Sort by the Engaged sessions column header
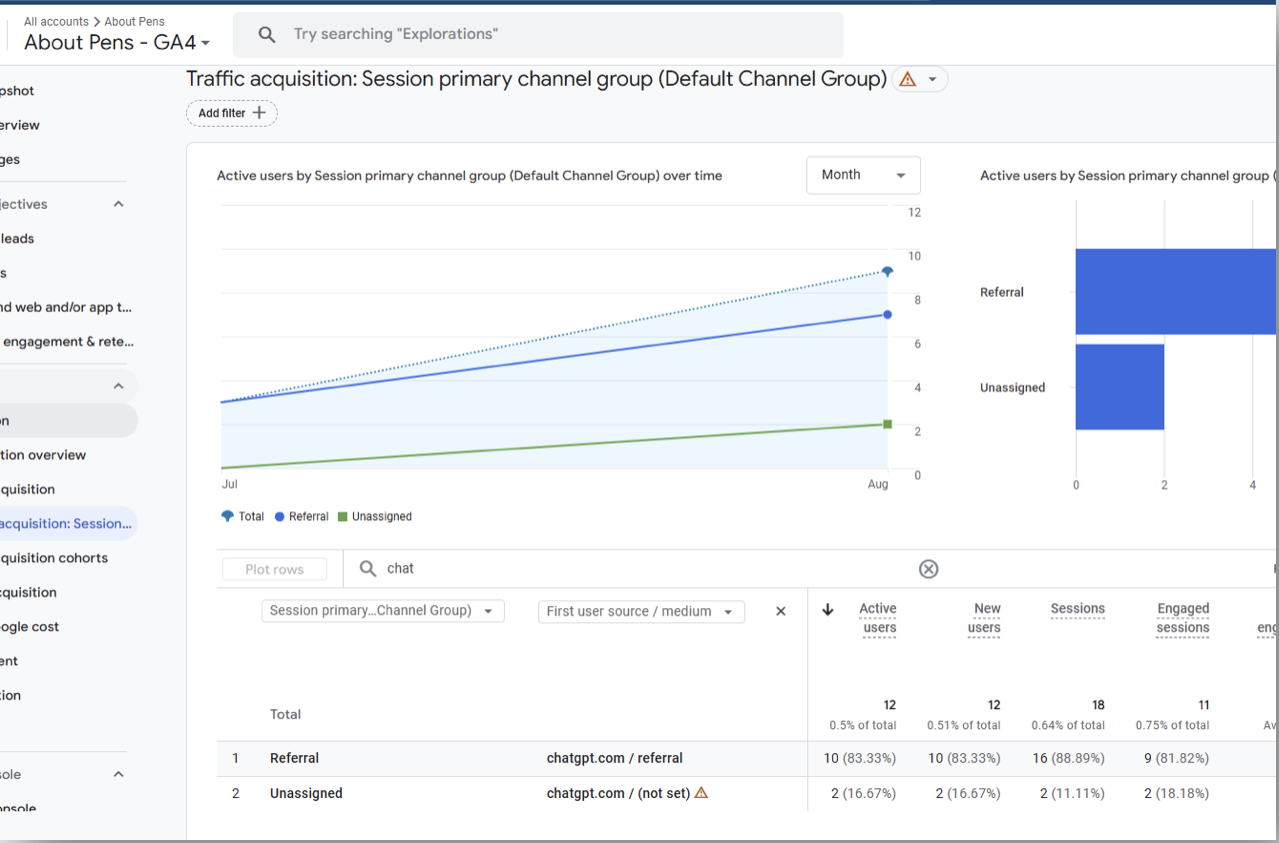 point(1183,619)
